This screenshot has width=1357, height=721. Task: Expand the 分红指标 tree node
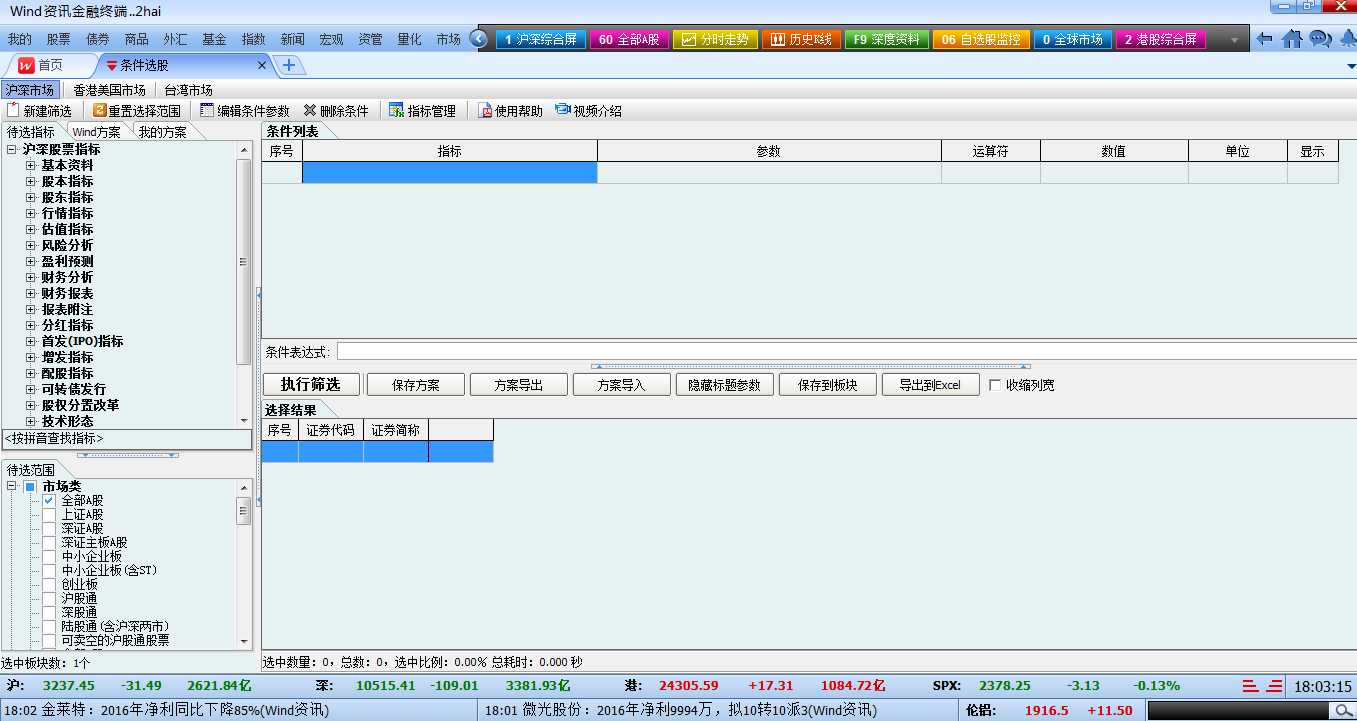coord(31,325)
